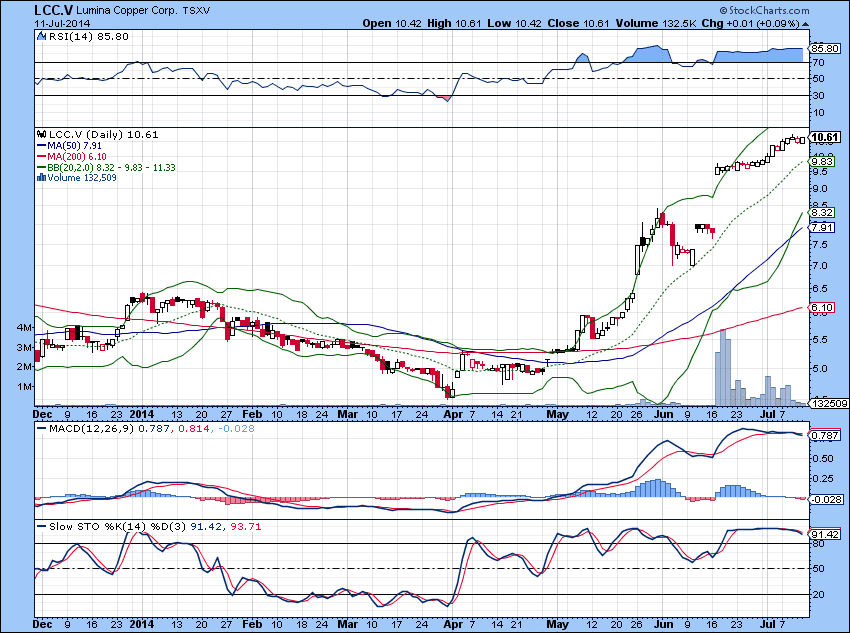
Task: Click the MA(50) 7.91 legend label
Action: 74,146
